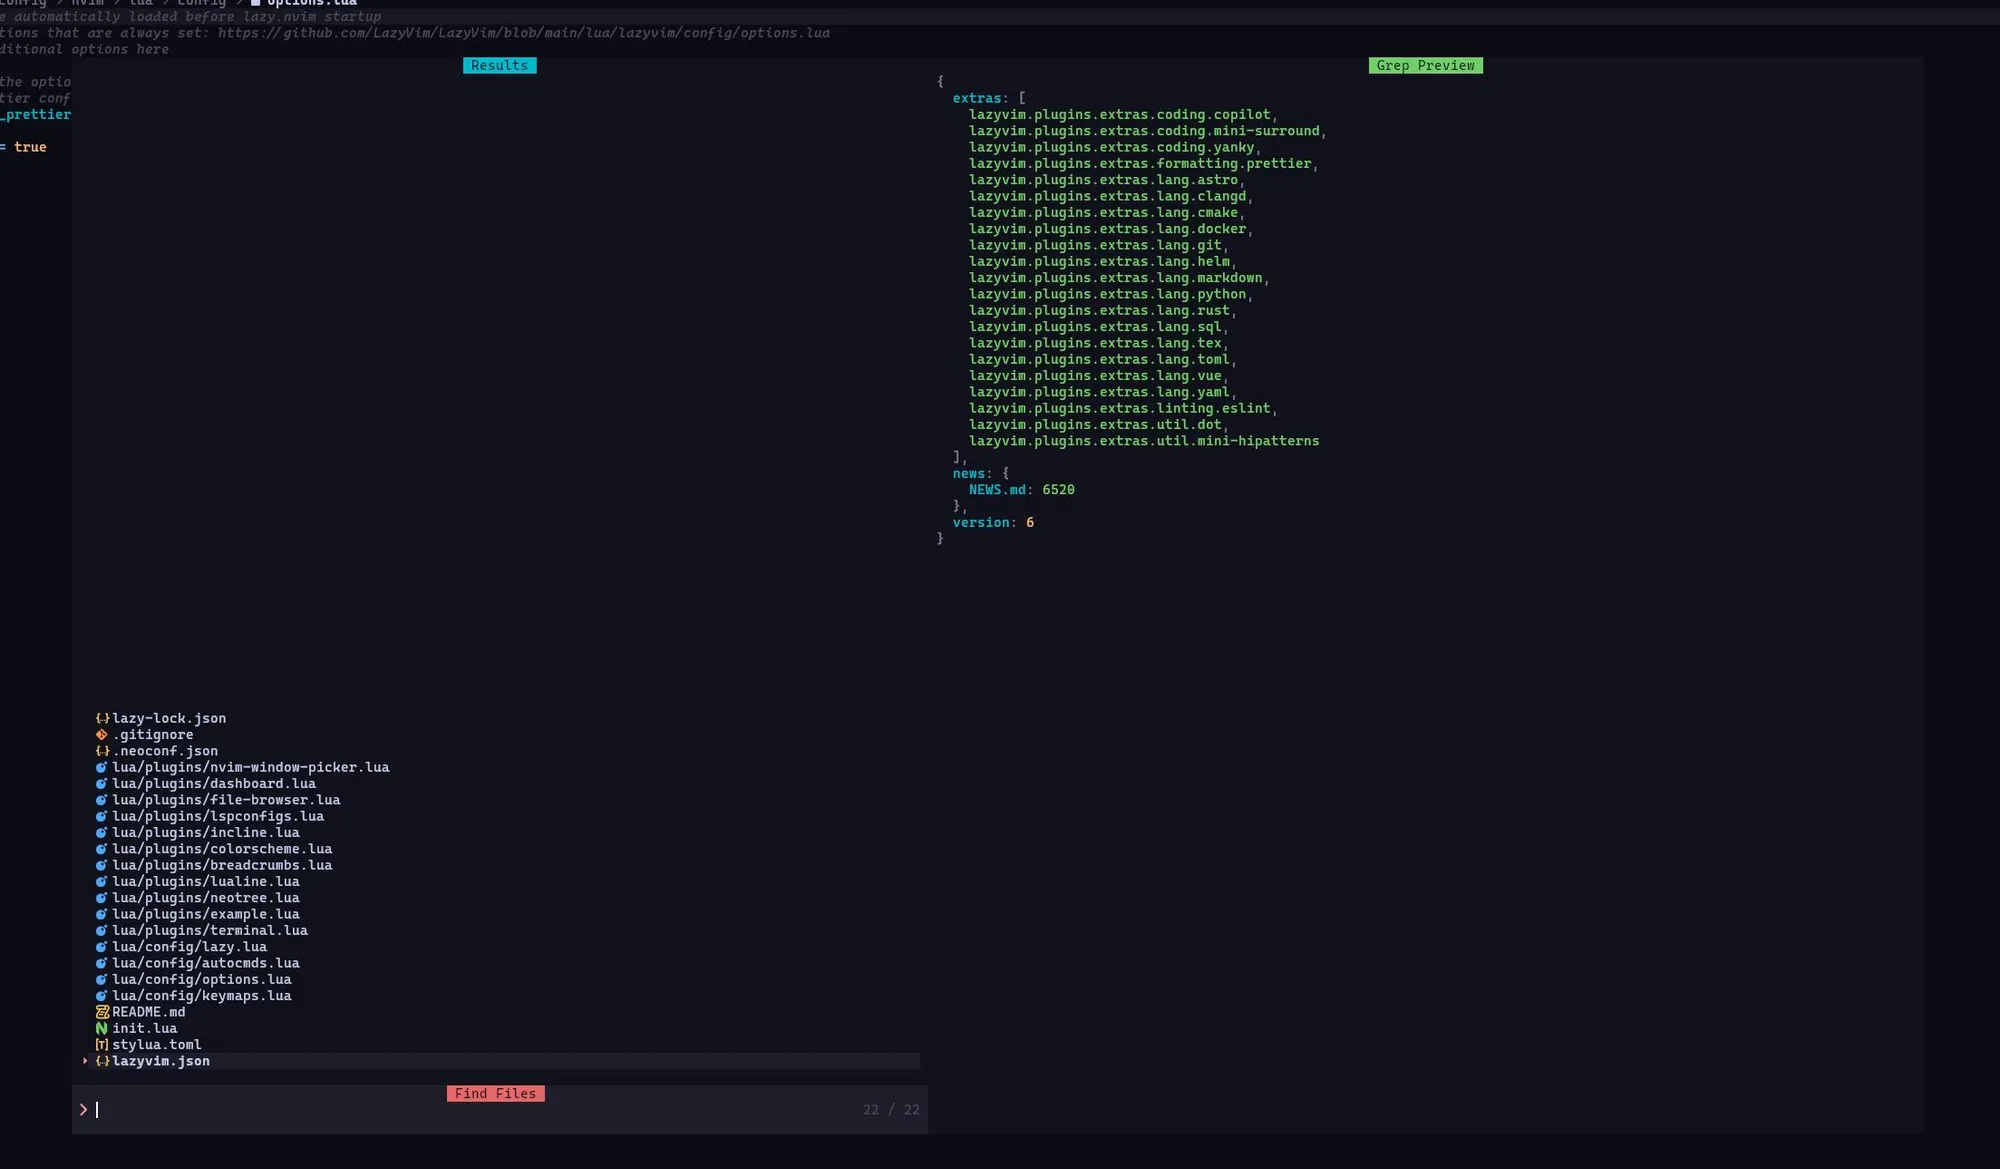The width and height of the screenshot is (2000, 1169).
Task: Open lua/config/keymaps.lua from the list
Action: pyautogui.click(x=202, y=995)
